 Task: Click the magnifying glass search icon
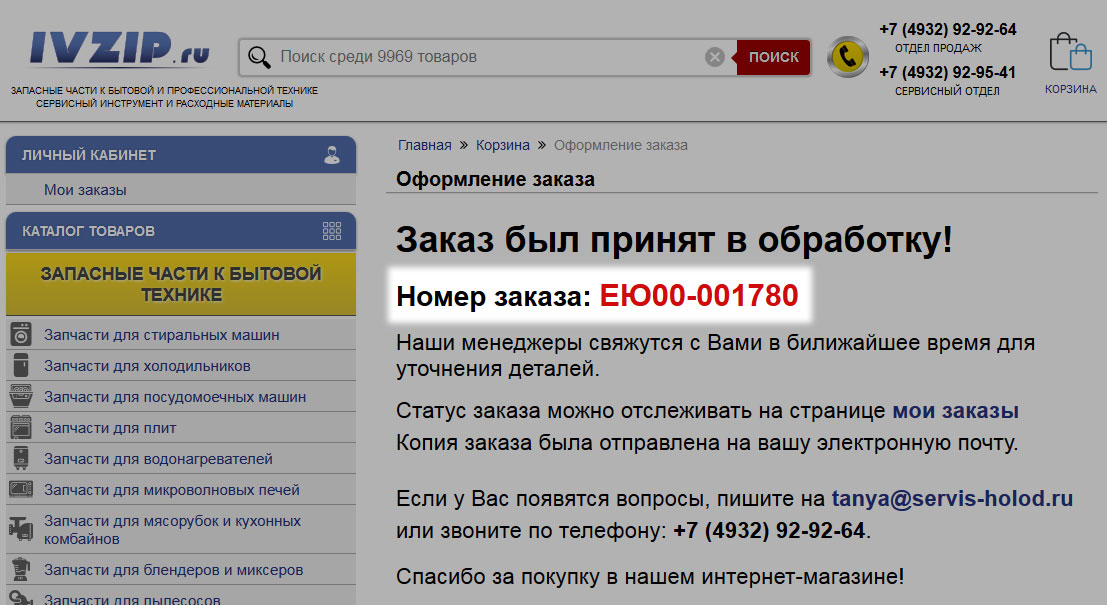(259, 57)
